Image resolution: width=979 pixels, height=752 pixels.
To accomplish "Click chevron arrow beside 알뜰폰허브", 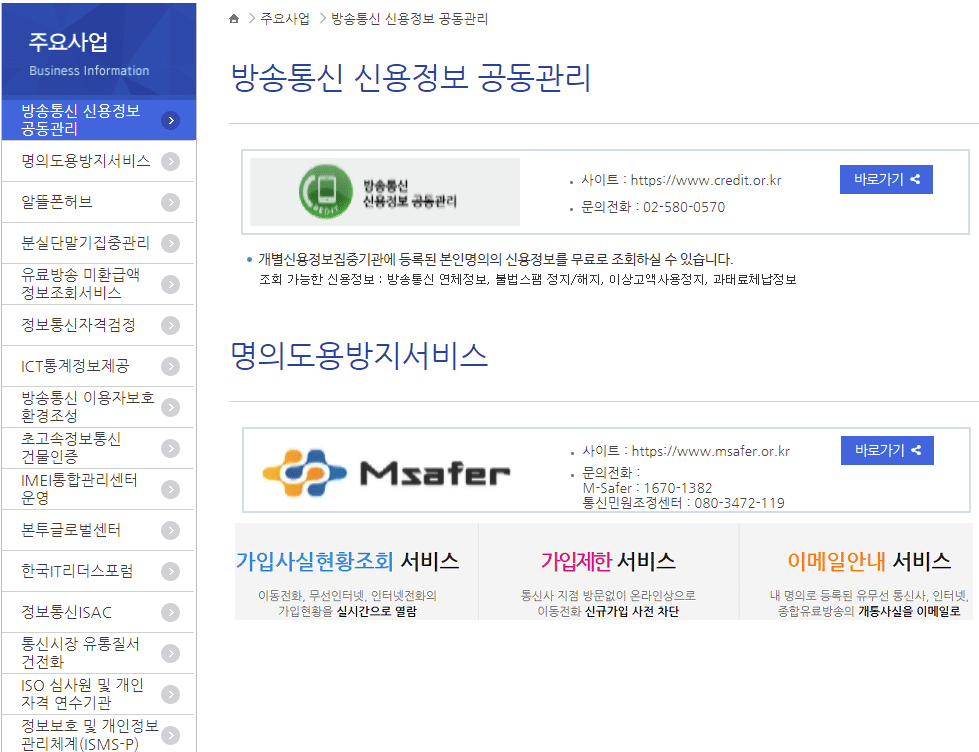I will (170, 202).
